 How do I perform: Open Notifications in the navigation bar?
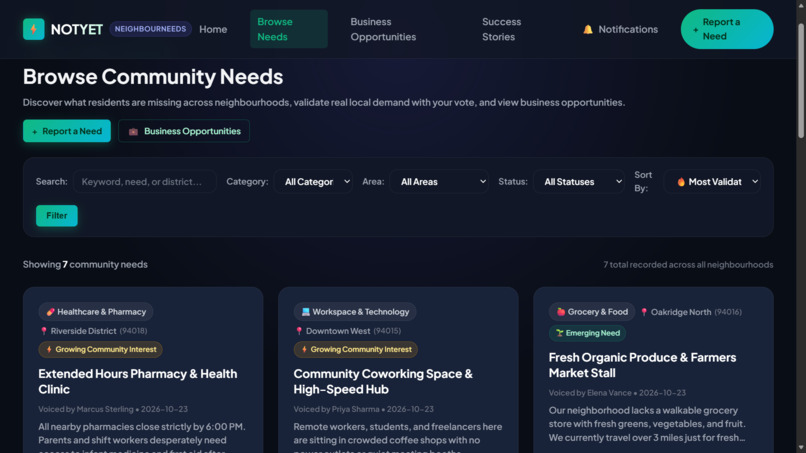[x=620, y=29]
